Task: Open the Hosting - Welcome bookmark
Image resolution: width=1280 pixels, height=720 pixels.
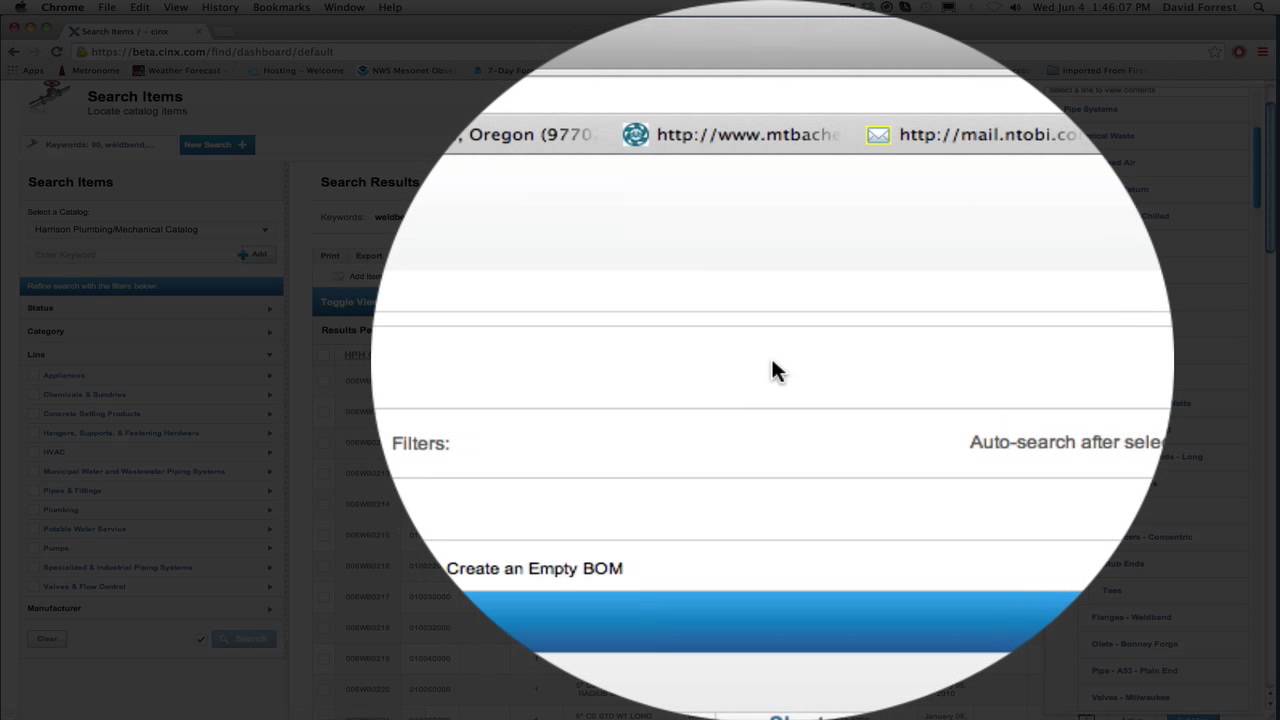Action: [297, 71]
